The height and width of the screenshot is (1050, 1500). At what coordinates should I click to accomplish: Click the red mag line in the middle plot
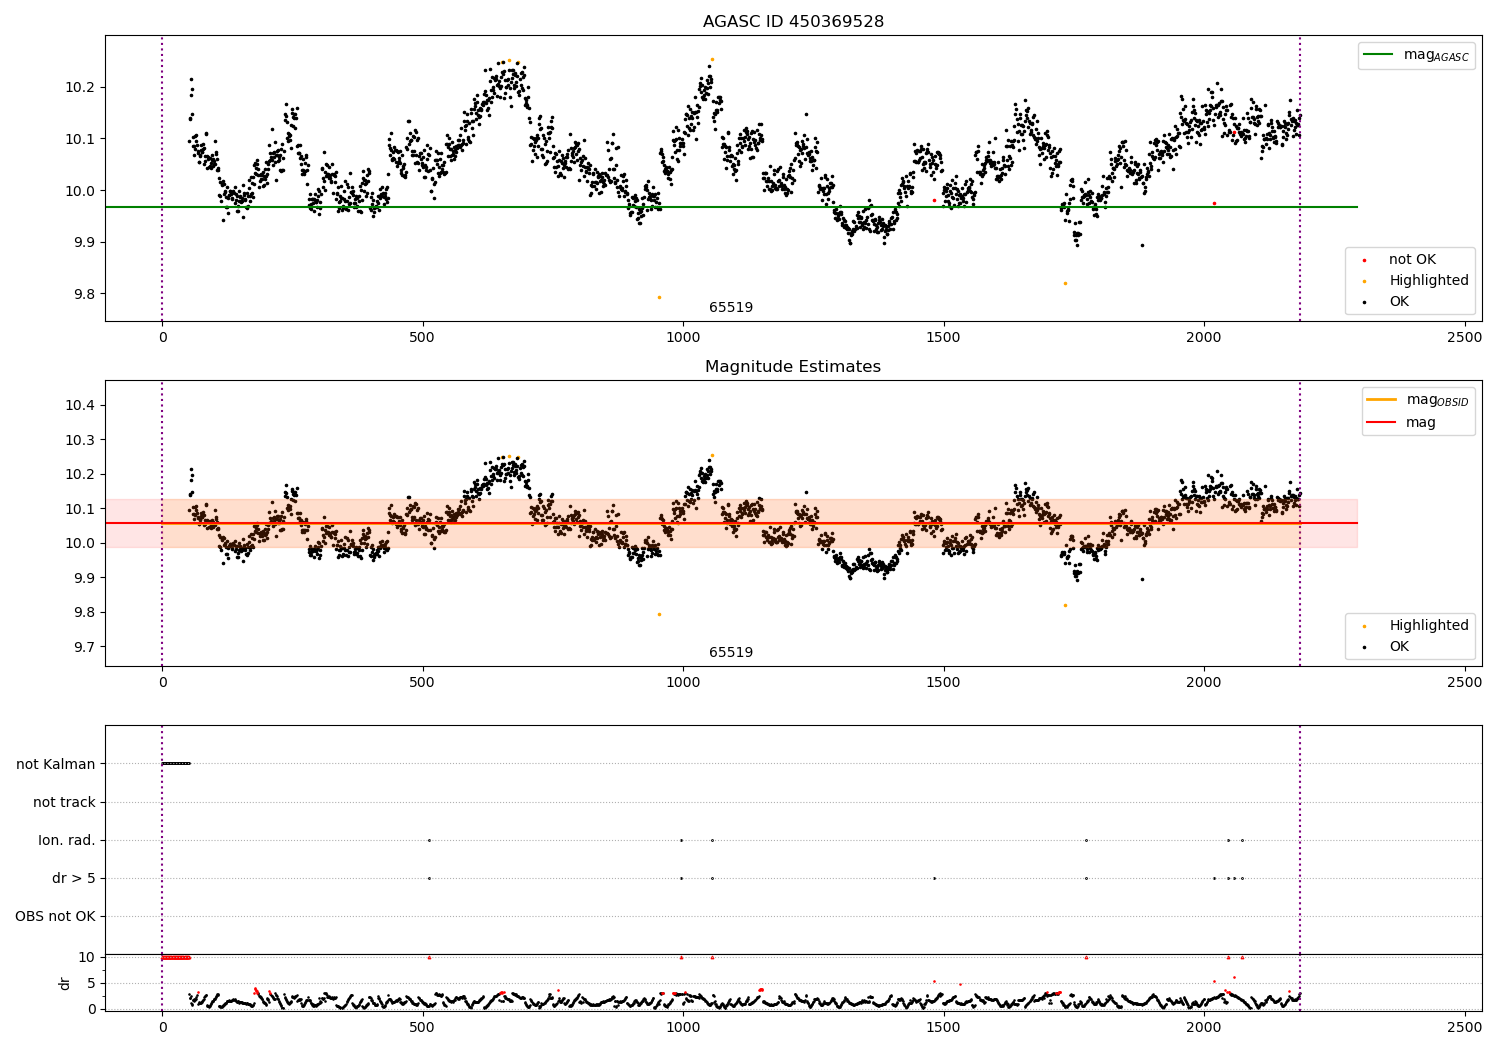731,523
